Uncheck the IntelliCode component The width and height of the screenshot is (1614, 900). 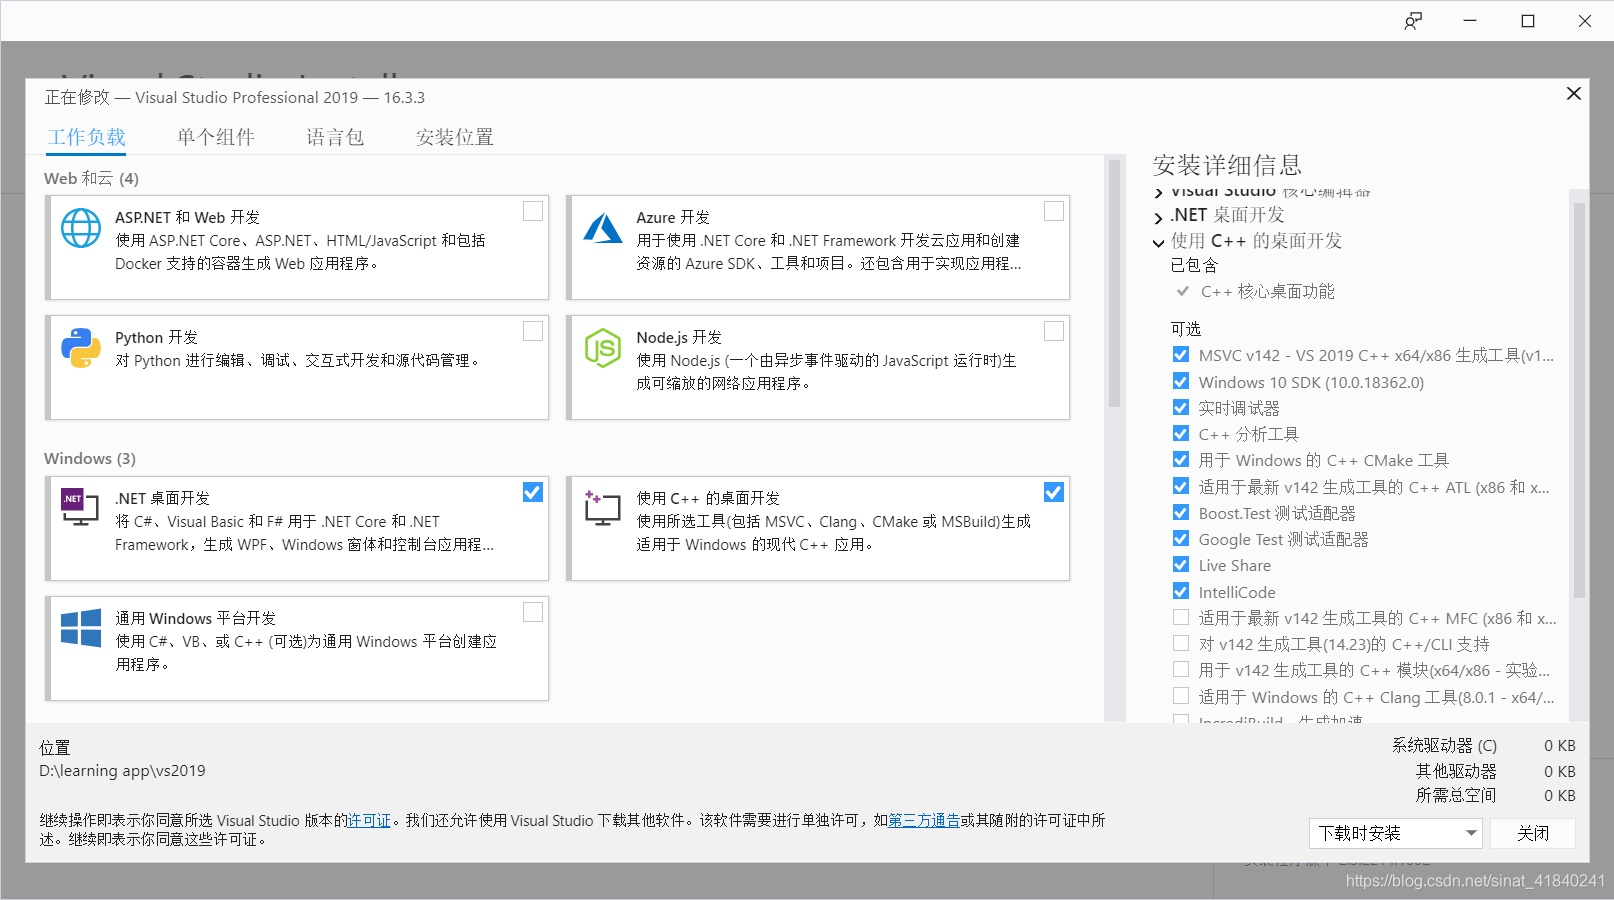(x=1181, y=591)
